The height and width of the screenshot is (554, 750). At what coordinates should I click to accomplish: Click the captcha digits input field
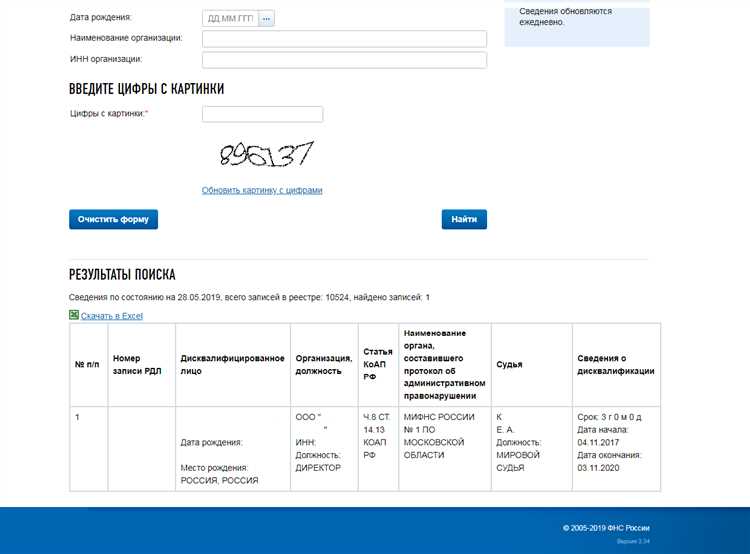click(263, 114)
